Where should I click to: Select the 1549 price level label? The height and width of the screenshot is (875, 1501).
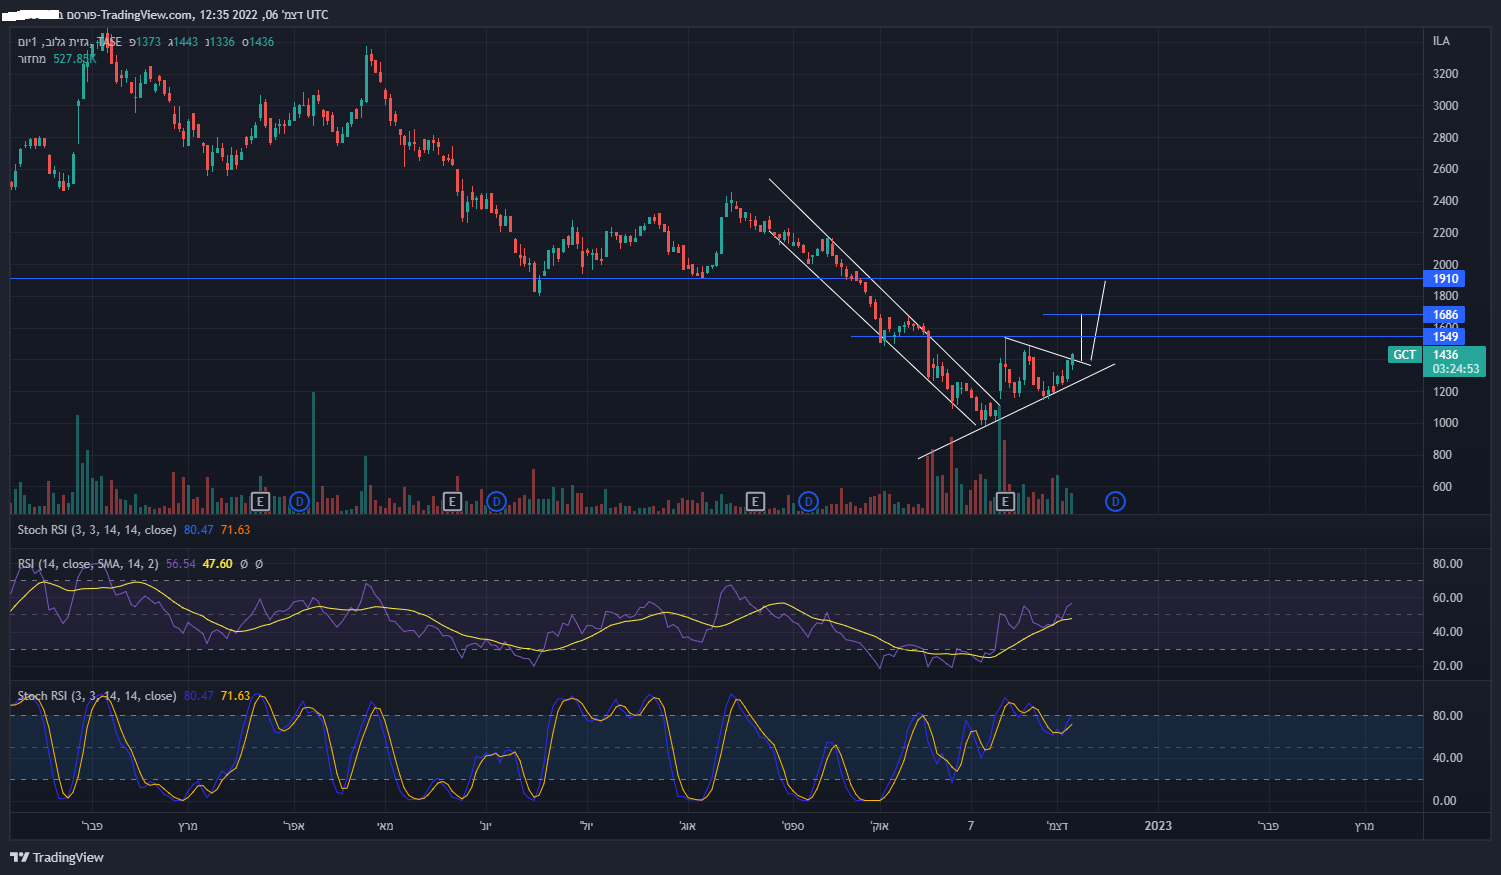1445,337
